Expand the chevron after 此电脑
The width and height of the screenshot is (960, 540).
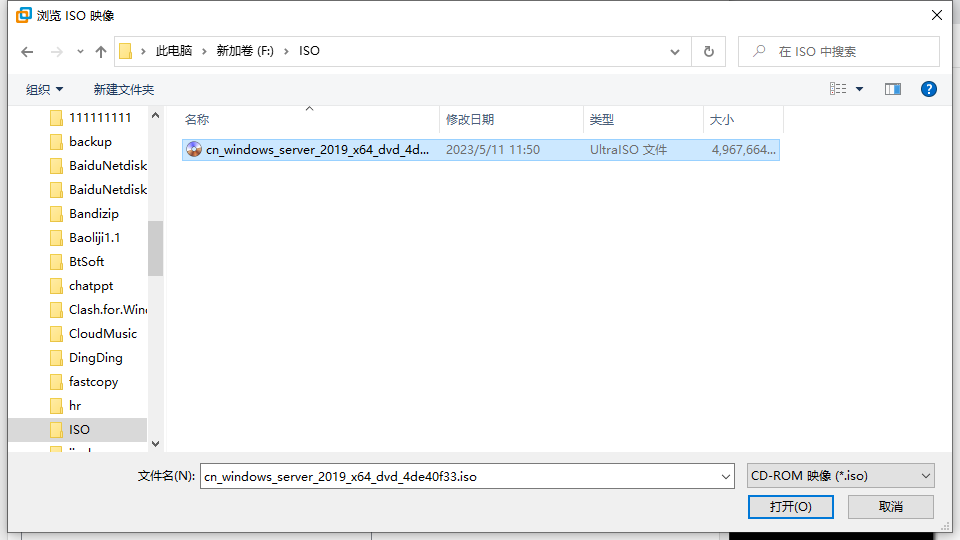204,51
